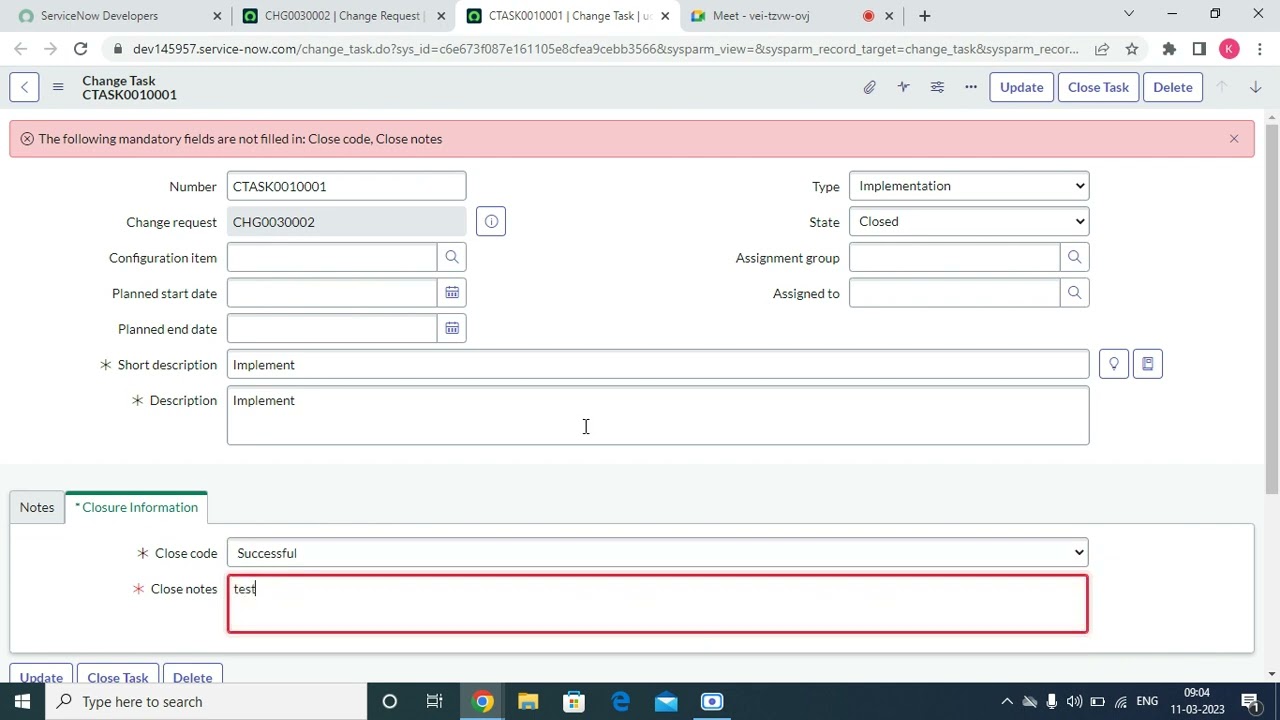Switch to the Meet browser tab

coord(790,16)
